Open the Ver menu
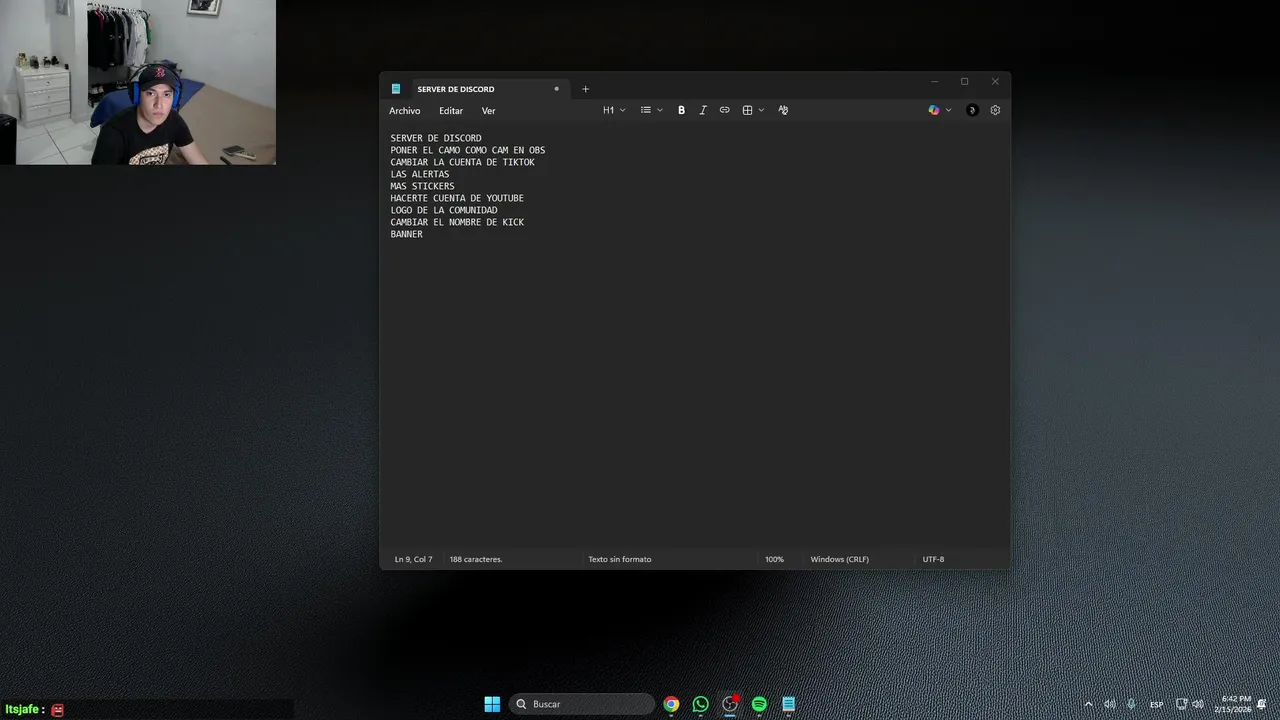Screen dimensions: 1280x720 tap(488, 111)
